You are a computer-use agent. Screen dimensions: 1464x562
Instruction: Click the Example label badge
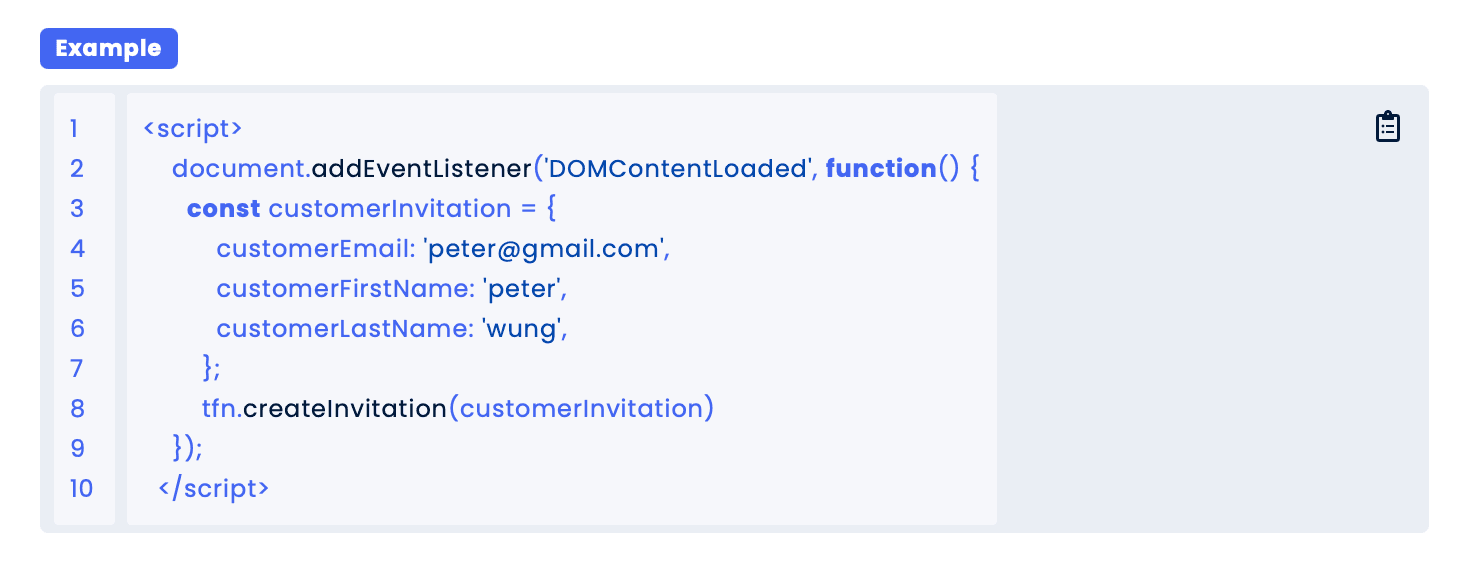click(x=108, y=49)
